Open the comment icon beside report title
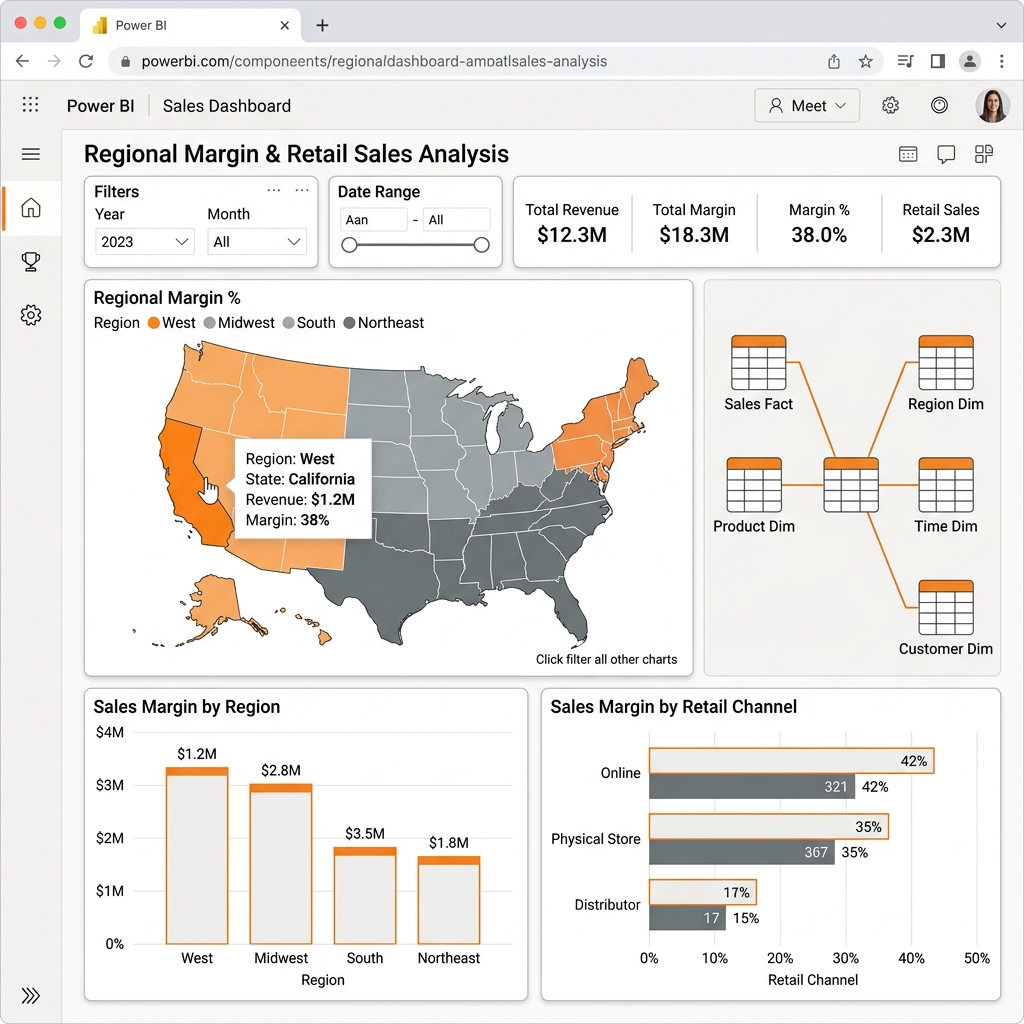This screenshot has width=1024, height=1024. [x=946, y=154]
